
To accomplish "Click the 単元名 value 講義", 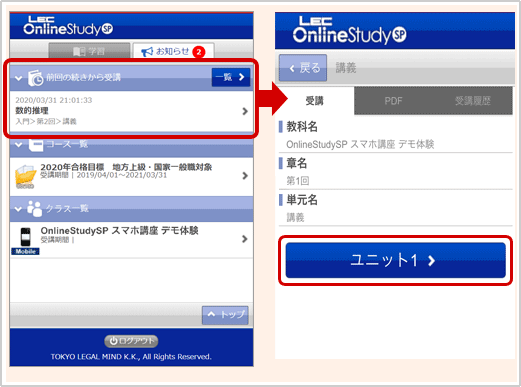I will click(x=295, y=218).
